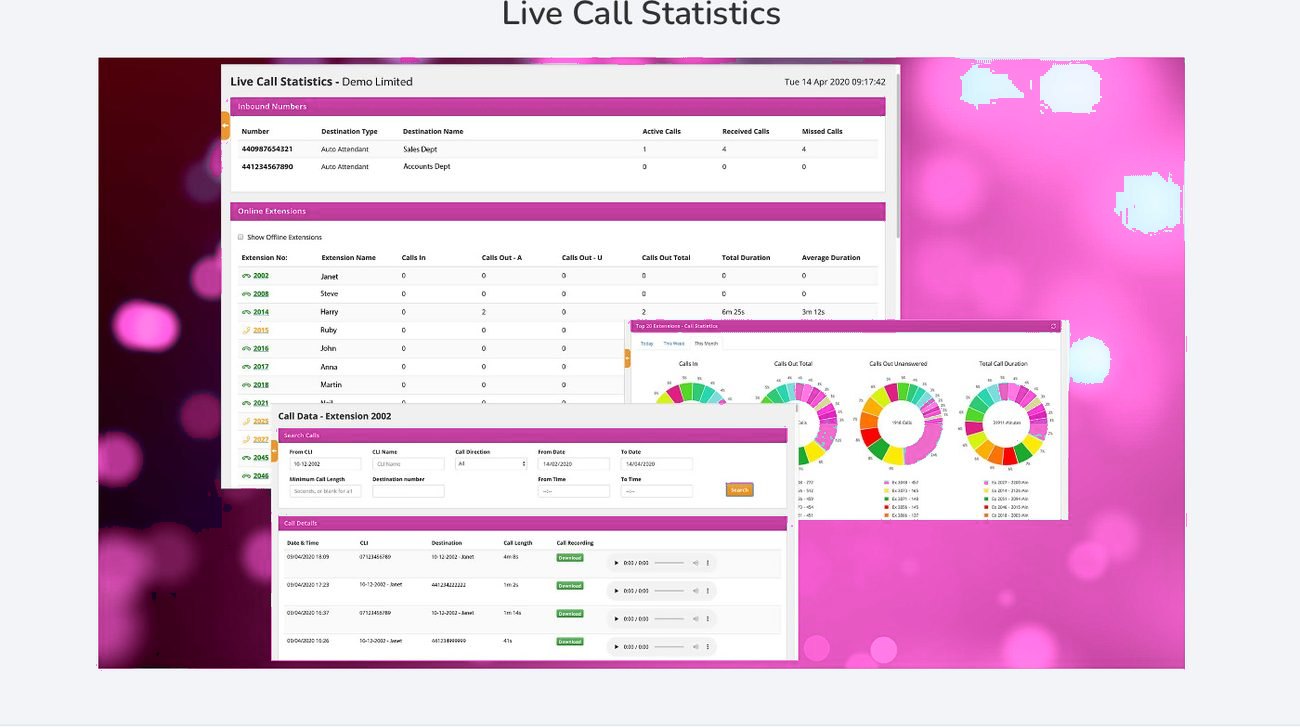Click the From Time field
The image size is (1300, 728).
[x=573, y=491]
